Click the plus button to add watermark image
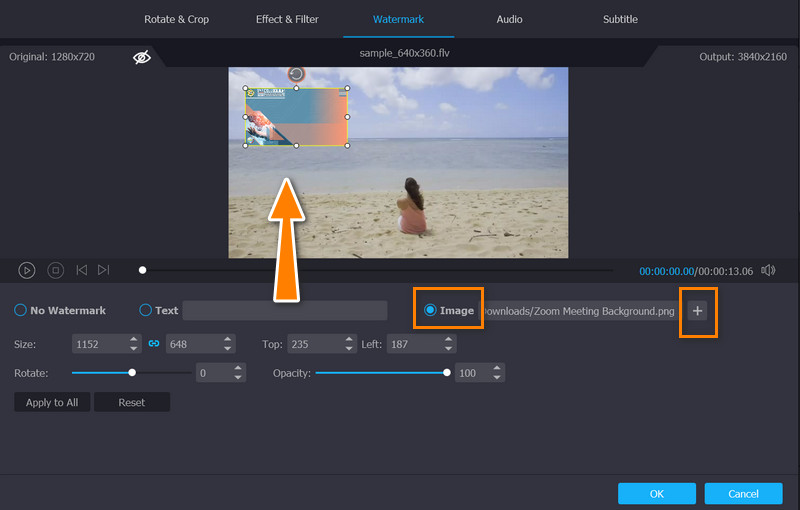This screenshot has width=800, height=510. pyautogui.click(x=698, y=311)
